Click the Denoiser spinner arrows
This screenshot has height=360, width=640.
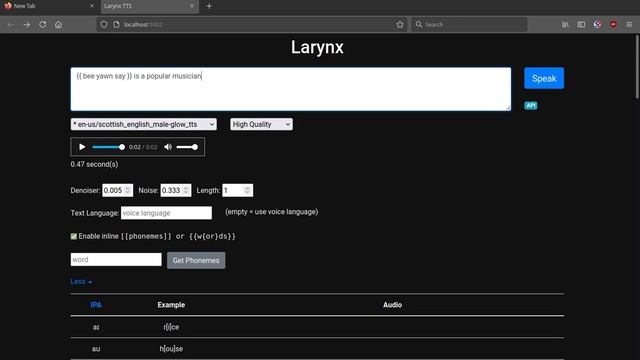click(x=128, y=190)
